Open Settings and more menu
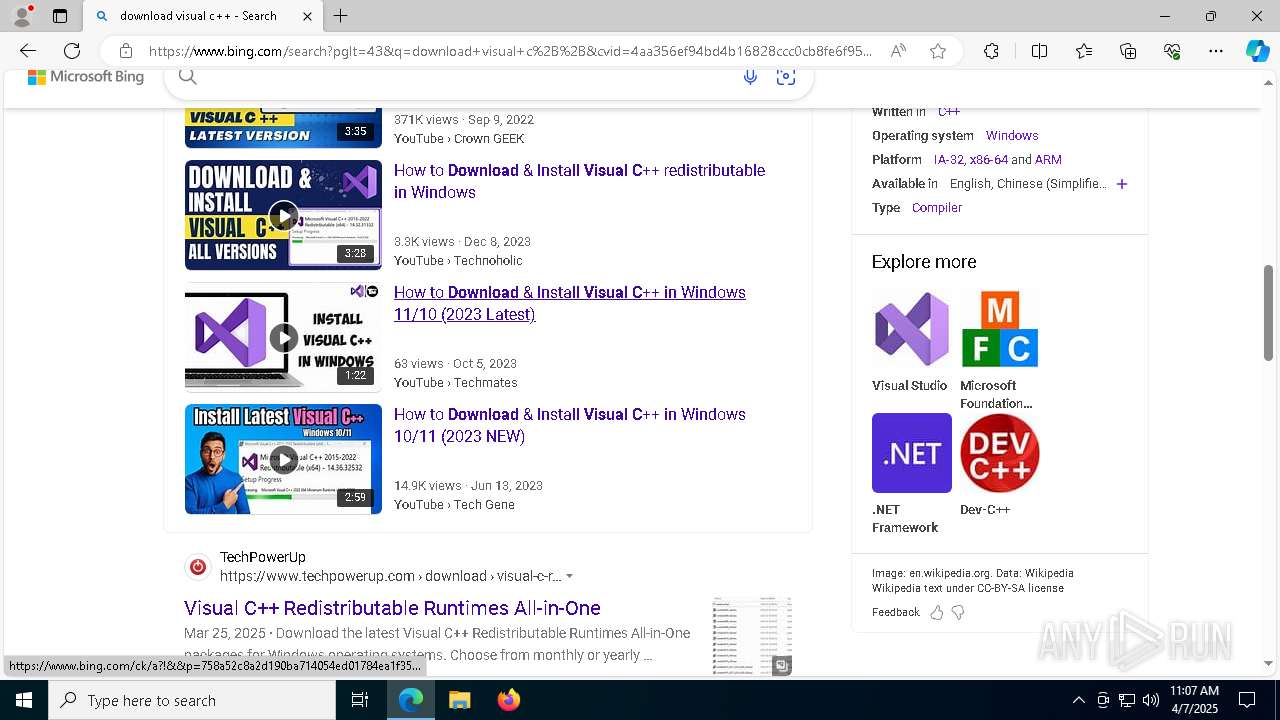Image resolution: width=1280 pixels, height=720 pixels. coord(1216,51)
